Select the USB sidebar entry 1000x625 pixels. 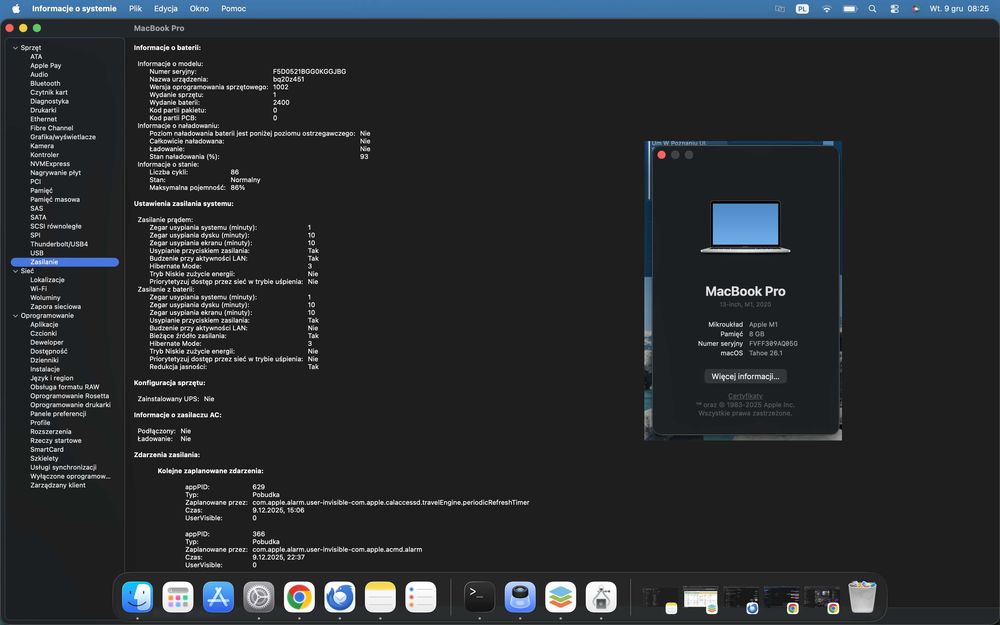pyautogui.click(x=37, y=253)
